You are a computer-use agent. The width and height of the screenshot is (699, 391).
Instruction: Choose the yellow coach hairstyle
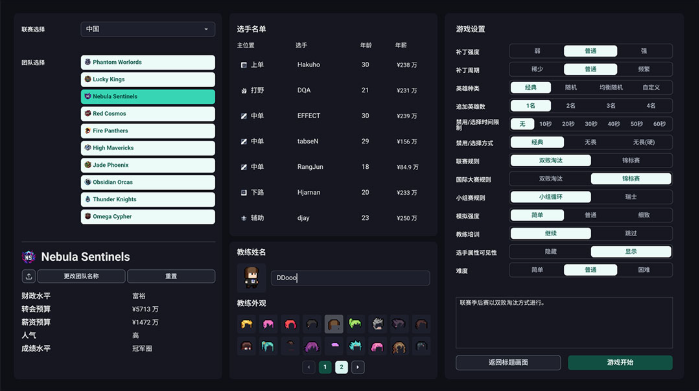pos(247,324)
